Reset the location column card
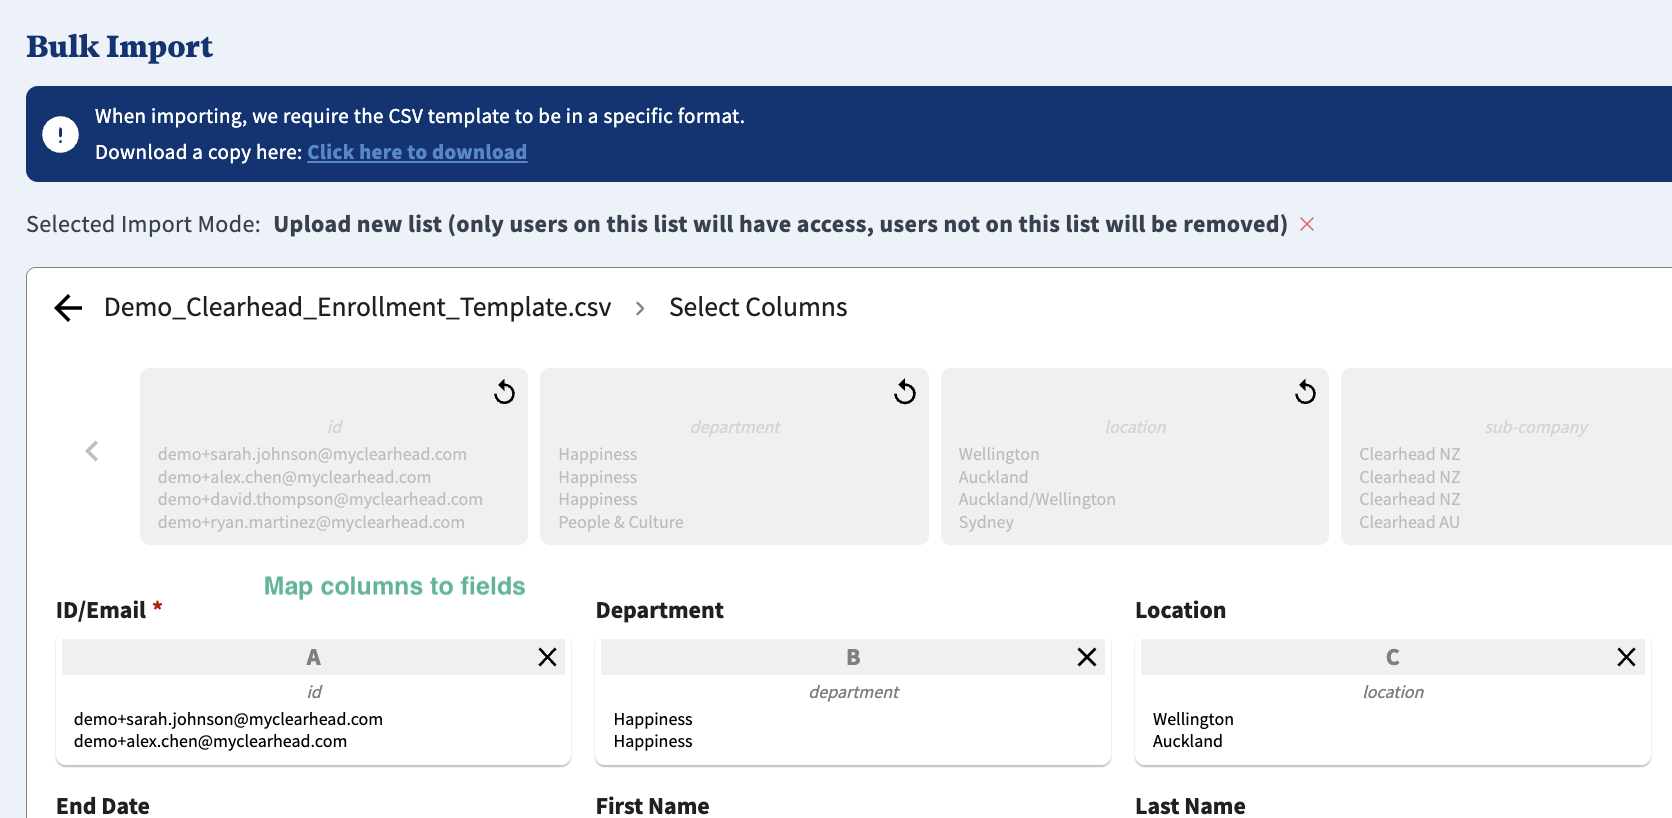1672x818 pixels. (1305, 392)
